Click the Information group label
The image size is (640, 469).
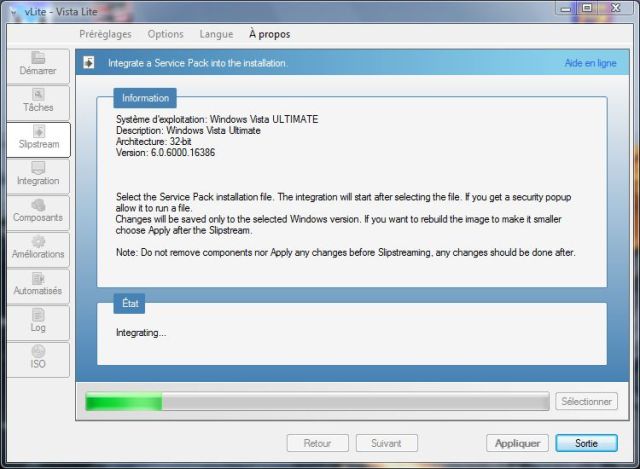click(x=145, y=98)
